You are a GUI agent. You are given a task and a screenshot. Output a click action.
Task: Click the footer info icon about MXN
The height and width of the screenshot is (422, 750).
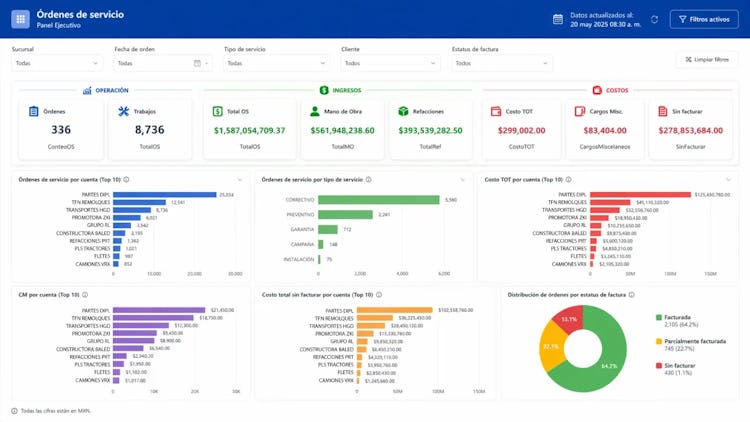pyautogui.click(x=14, y=411)
